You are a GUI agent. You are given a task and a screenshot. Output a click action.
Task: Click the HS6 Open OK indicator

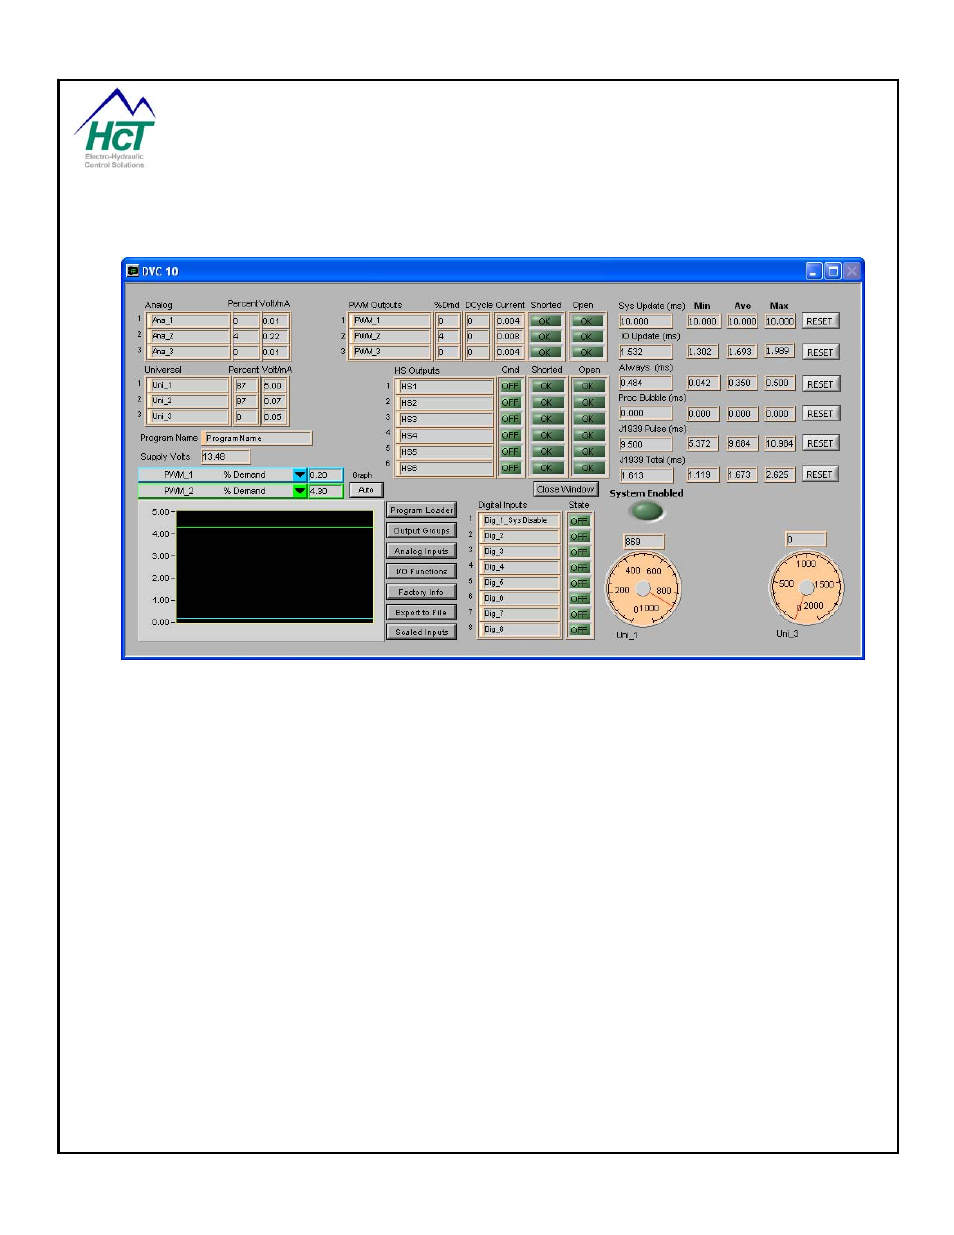pyautogui.click(x=588, y=468)
